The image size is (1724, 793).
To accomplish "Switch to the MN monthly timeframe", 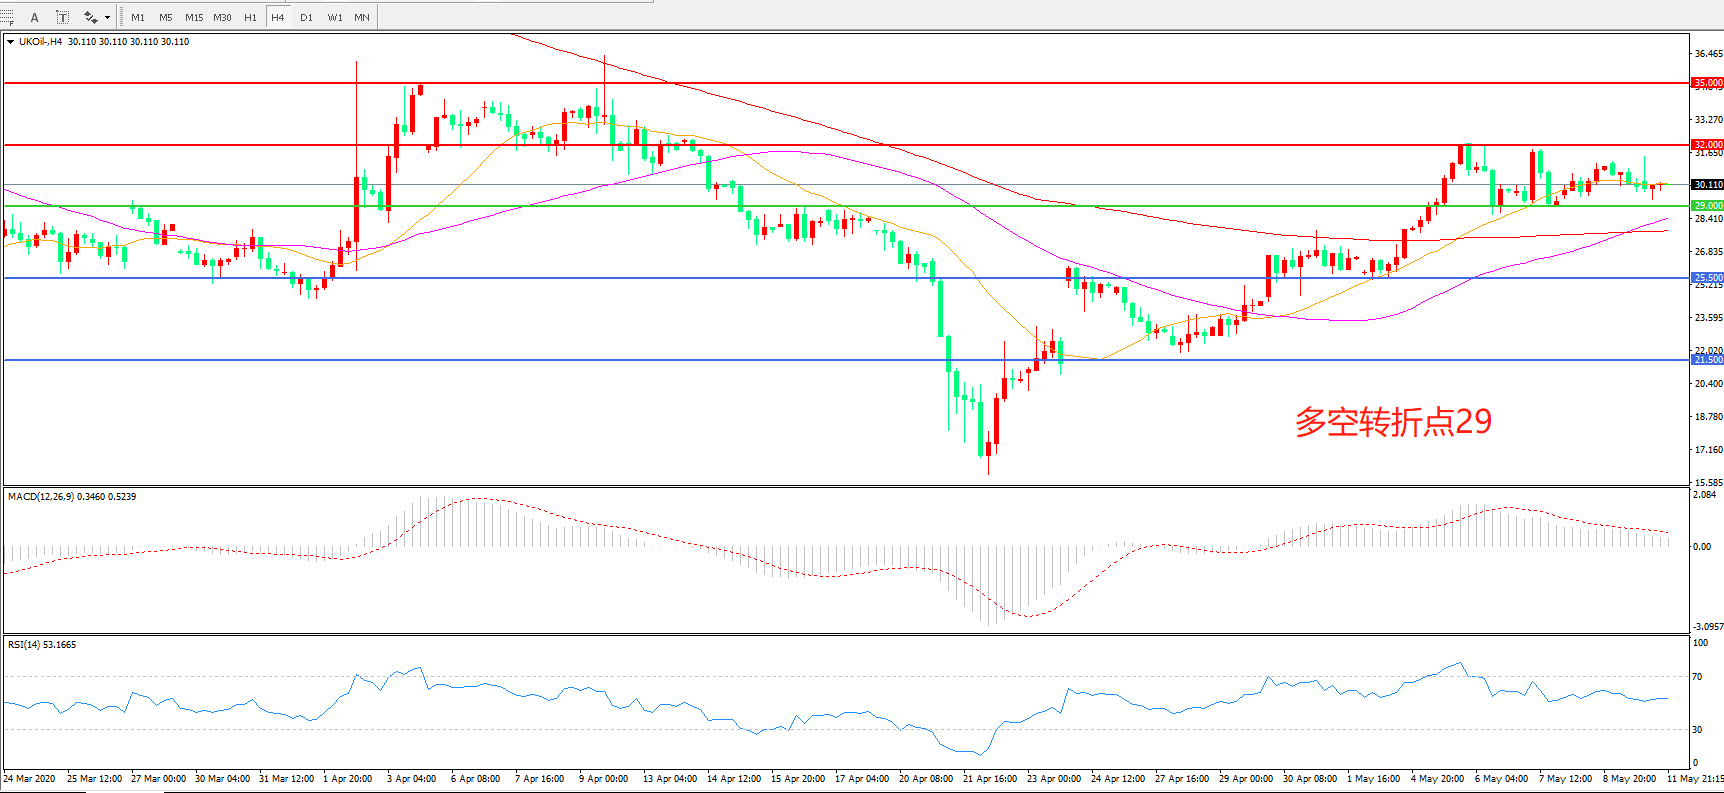I will click(x=362, y=17).
